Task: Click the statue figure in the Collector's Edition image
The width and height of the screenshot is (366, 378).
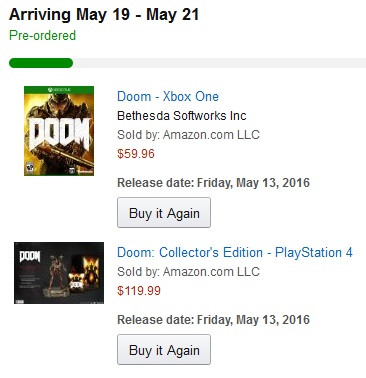Action: pos(56,277)
